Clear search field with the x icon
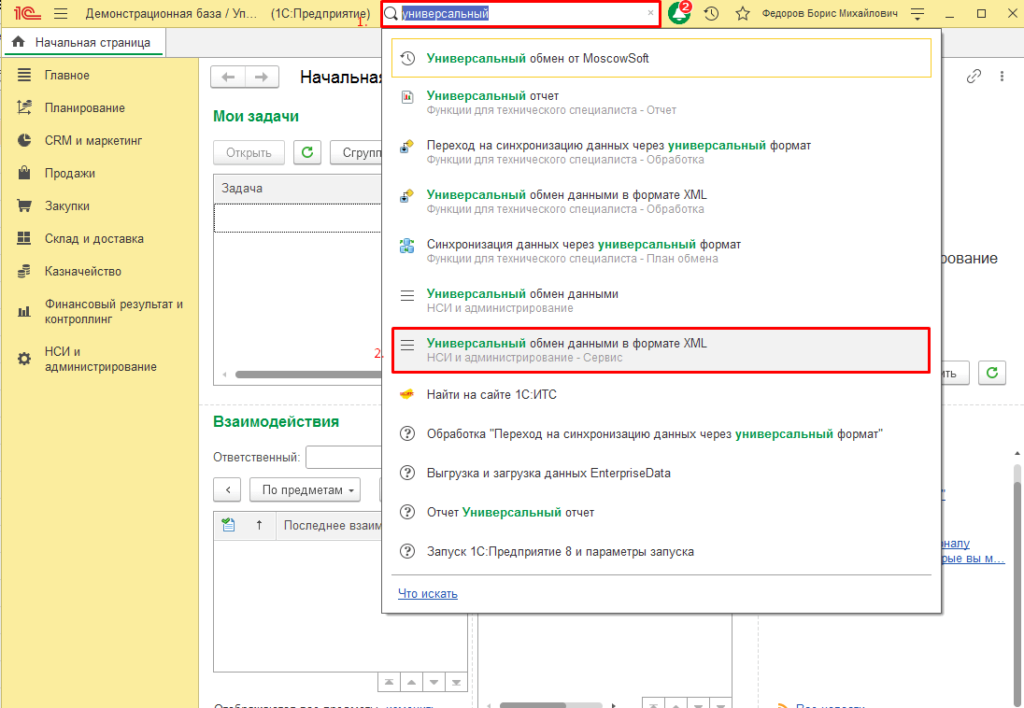This screenshot has width=1024, height=708. (x=650, y=13)
